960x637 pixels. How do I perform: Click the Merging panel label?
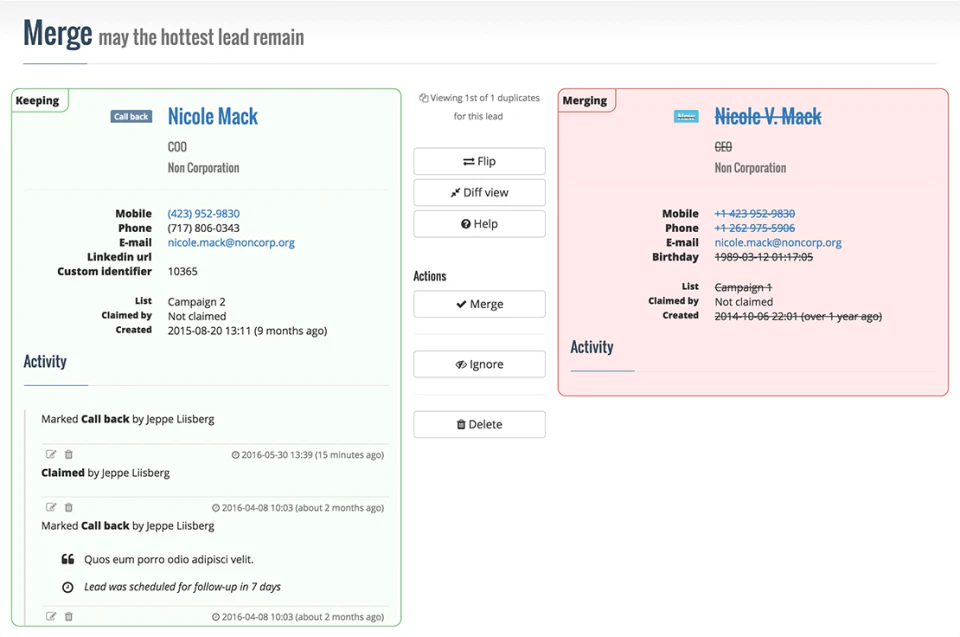coord(585,100)
